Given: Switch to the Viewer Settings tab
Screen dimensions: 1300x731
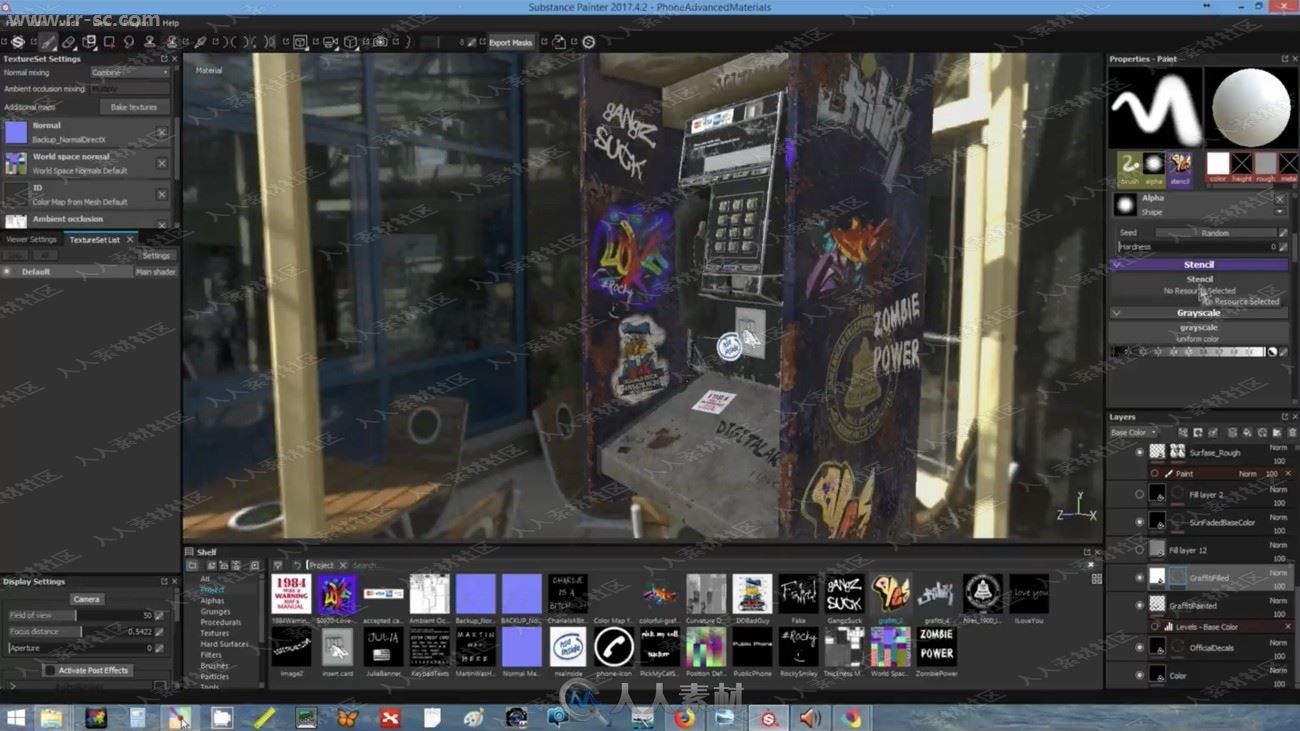Looking at the screenshot, I should tap(32, 240).
